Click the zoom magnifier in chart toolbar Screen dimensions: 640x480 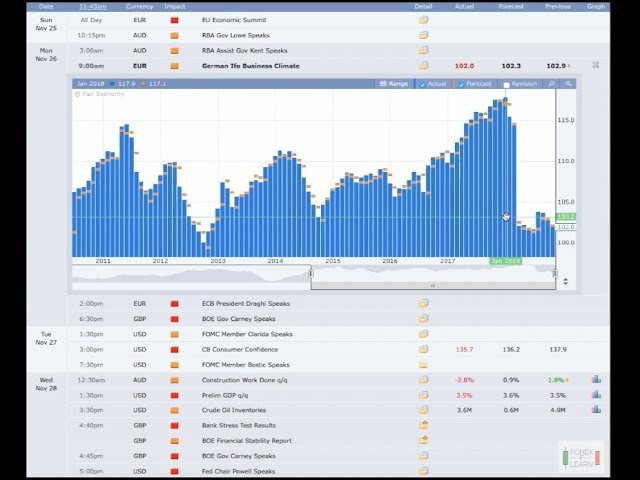click(569, 84)
